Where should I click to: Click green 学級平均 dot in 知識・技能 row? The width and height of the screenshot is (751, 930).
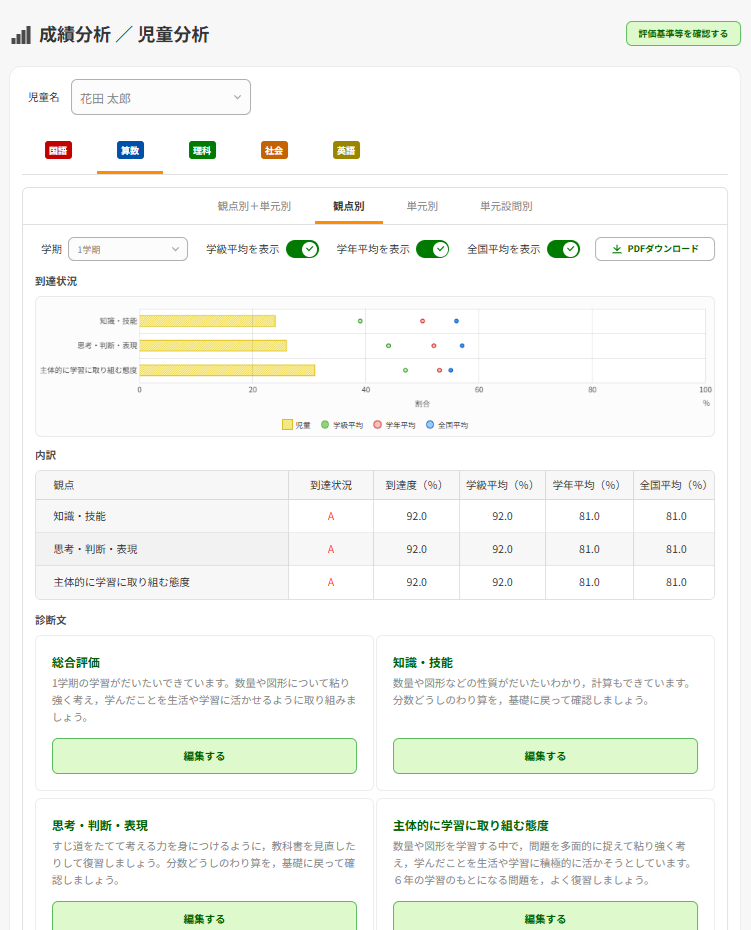coord(360,321)
